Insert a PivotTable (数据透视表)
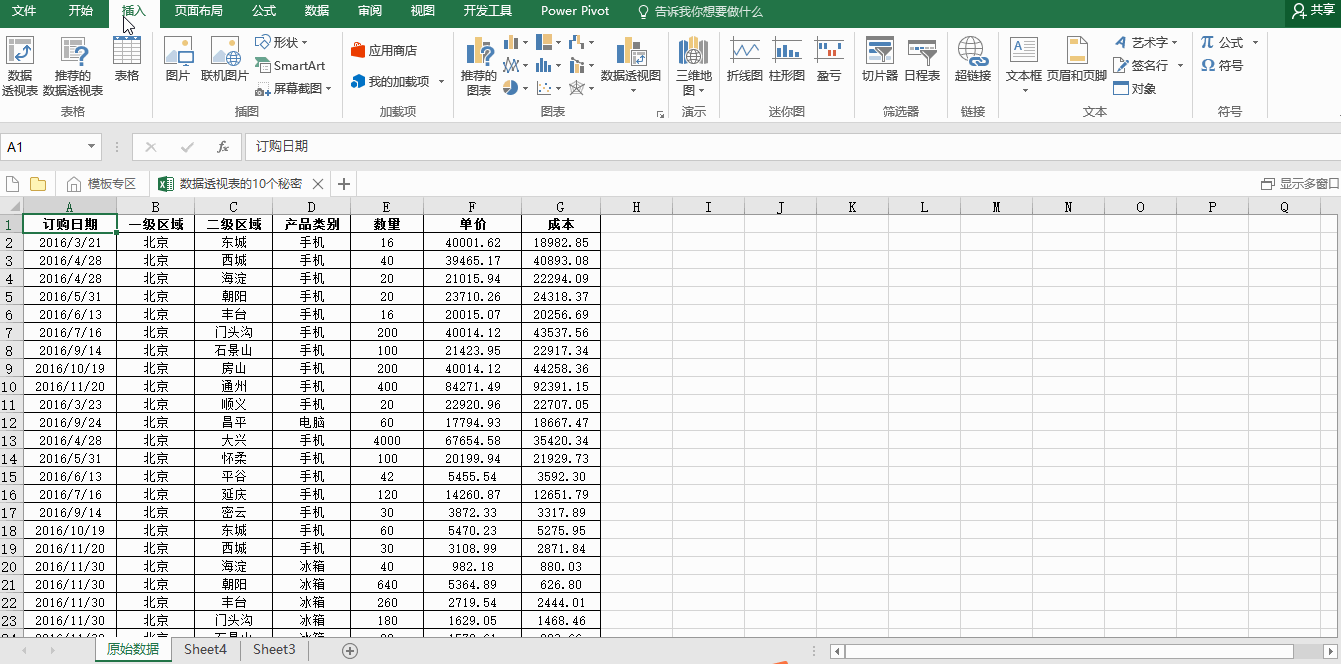 [x=20, y=66]
